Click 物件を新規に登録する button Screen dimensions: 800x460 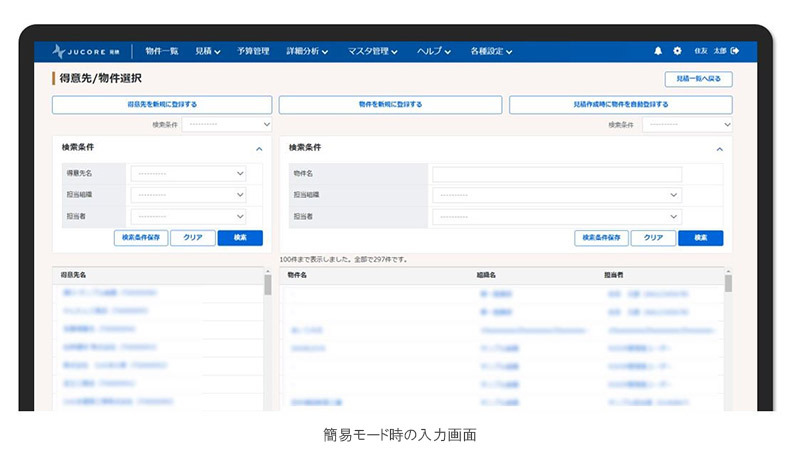(390, 105)
